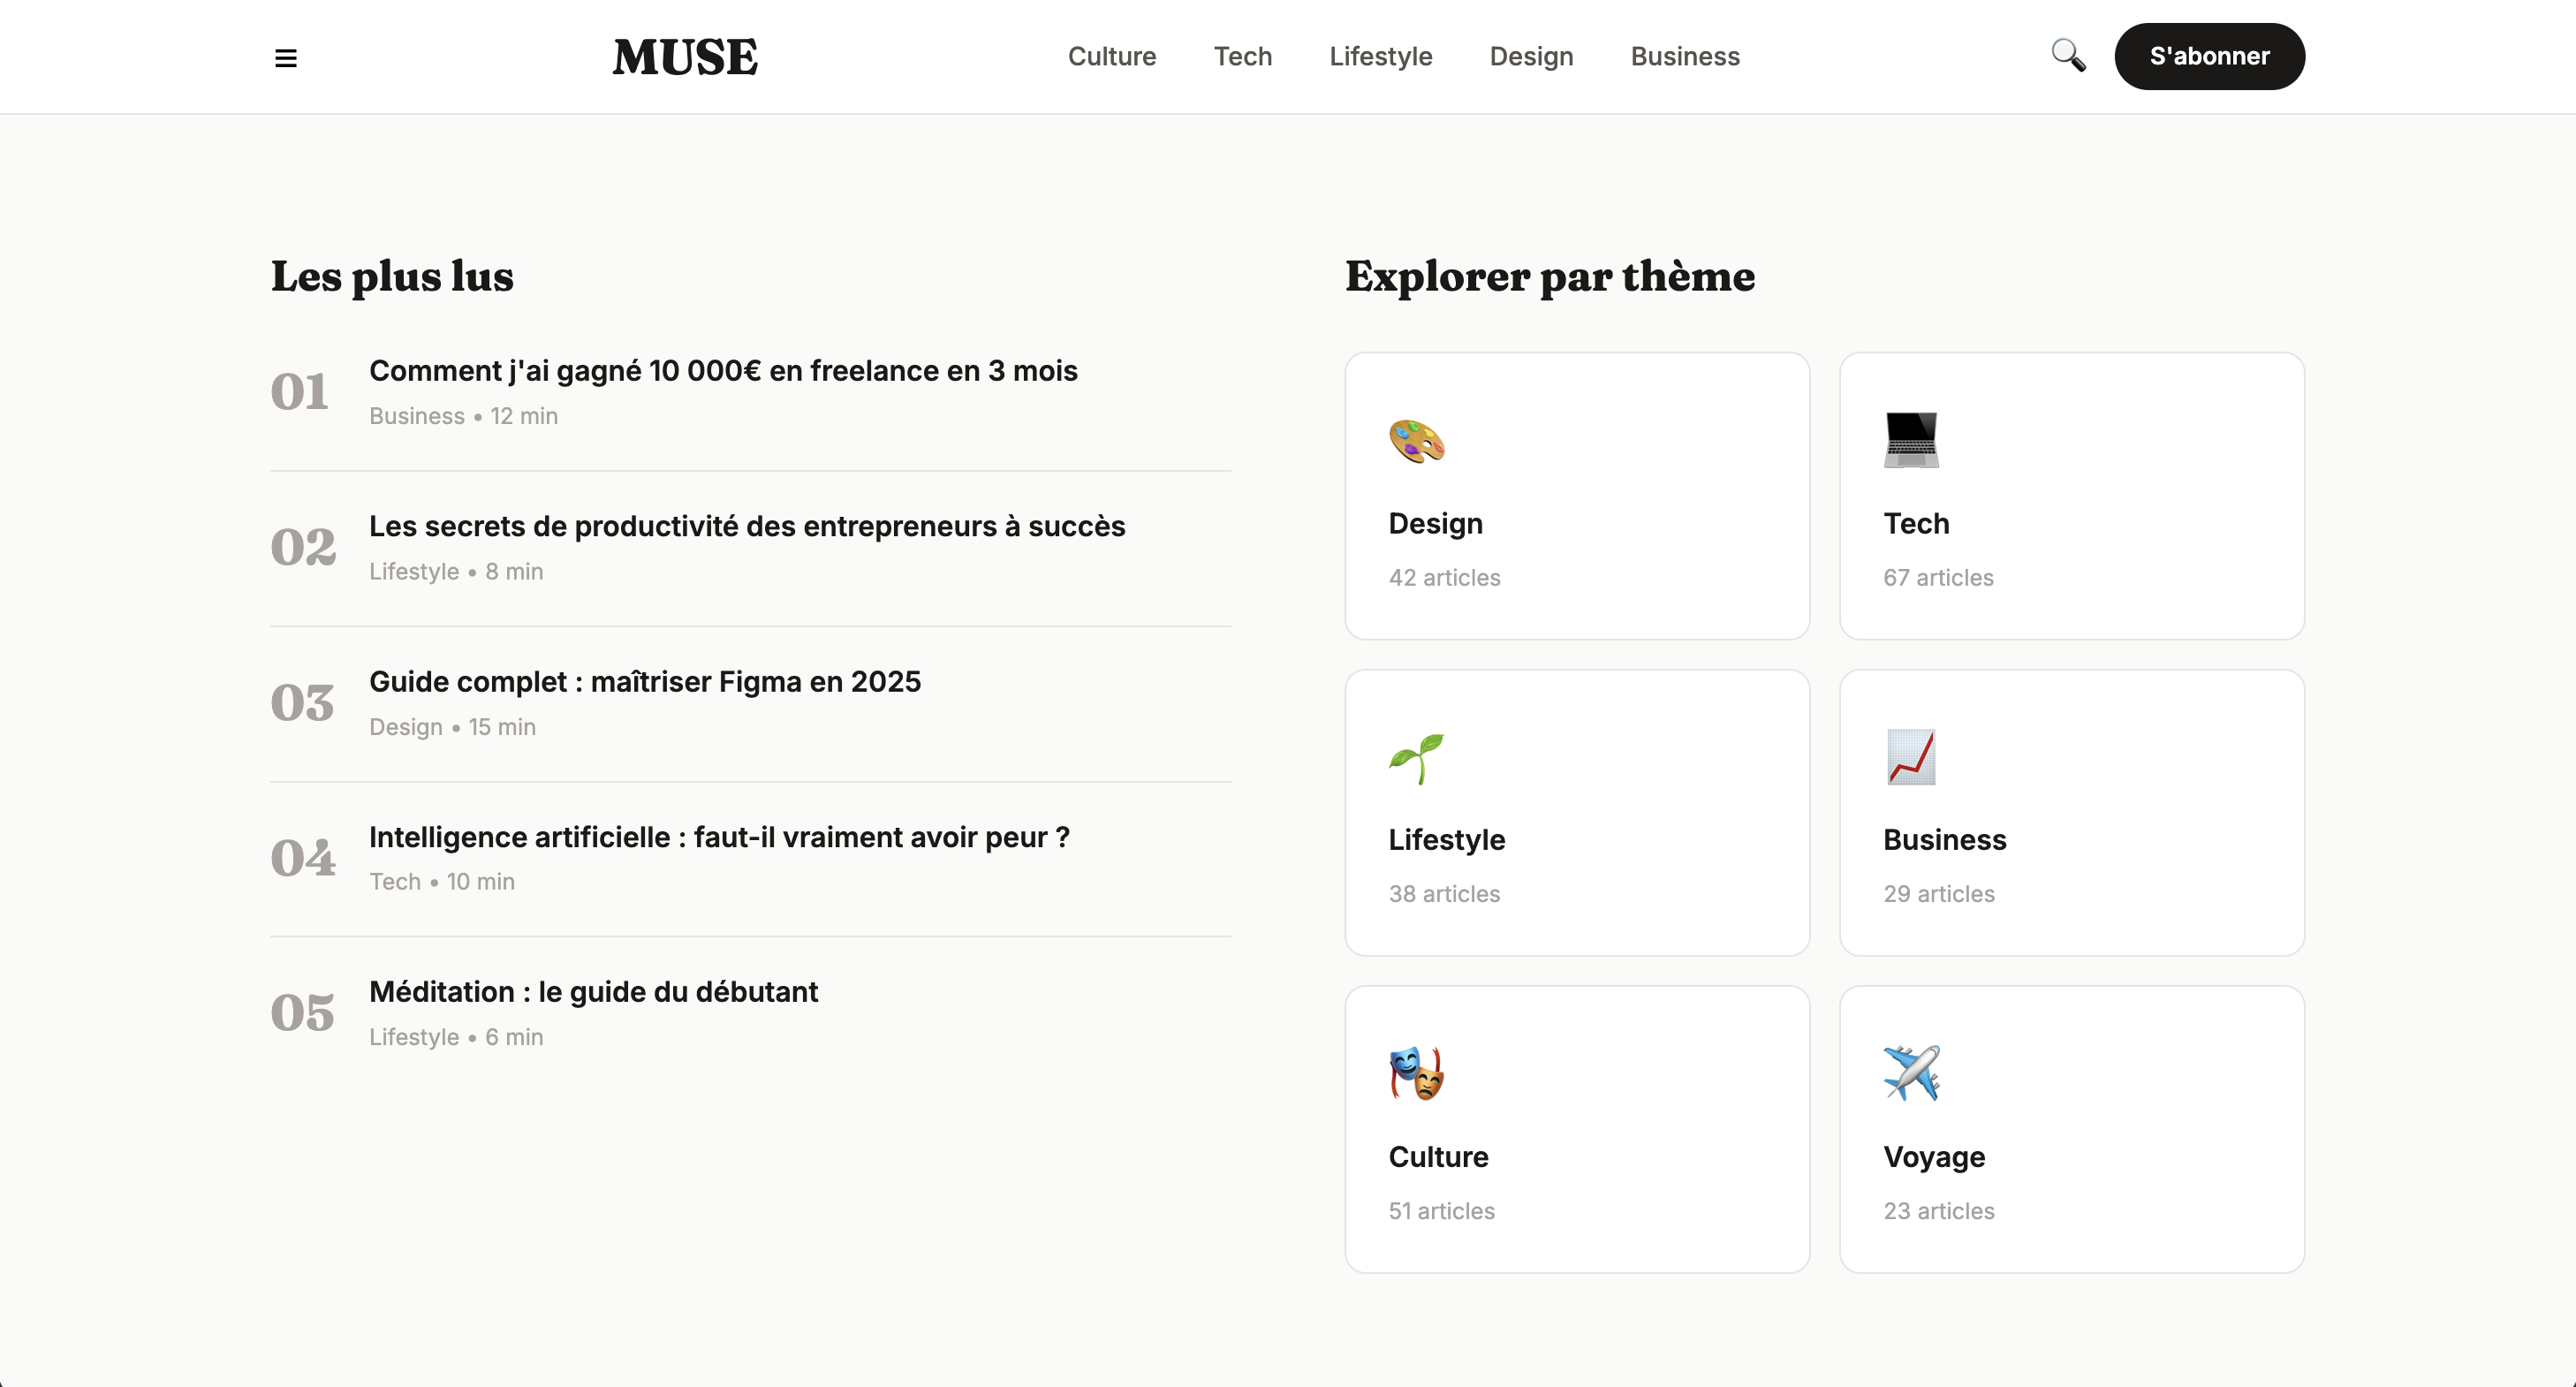This screenshot has width=2576, height=1387.
Task: Open the entrepreneurs productivity secrets article
Action: (x=747, y=526)
